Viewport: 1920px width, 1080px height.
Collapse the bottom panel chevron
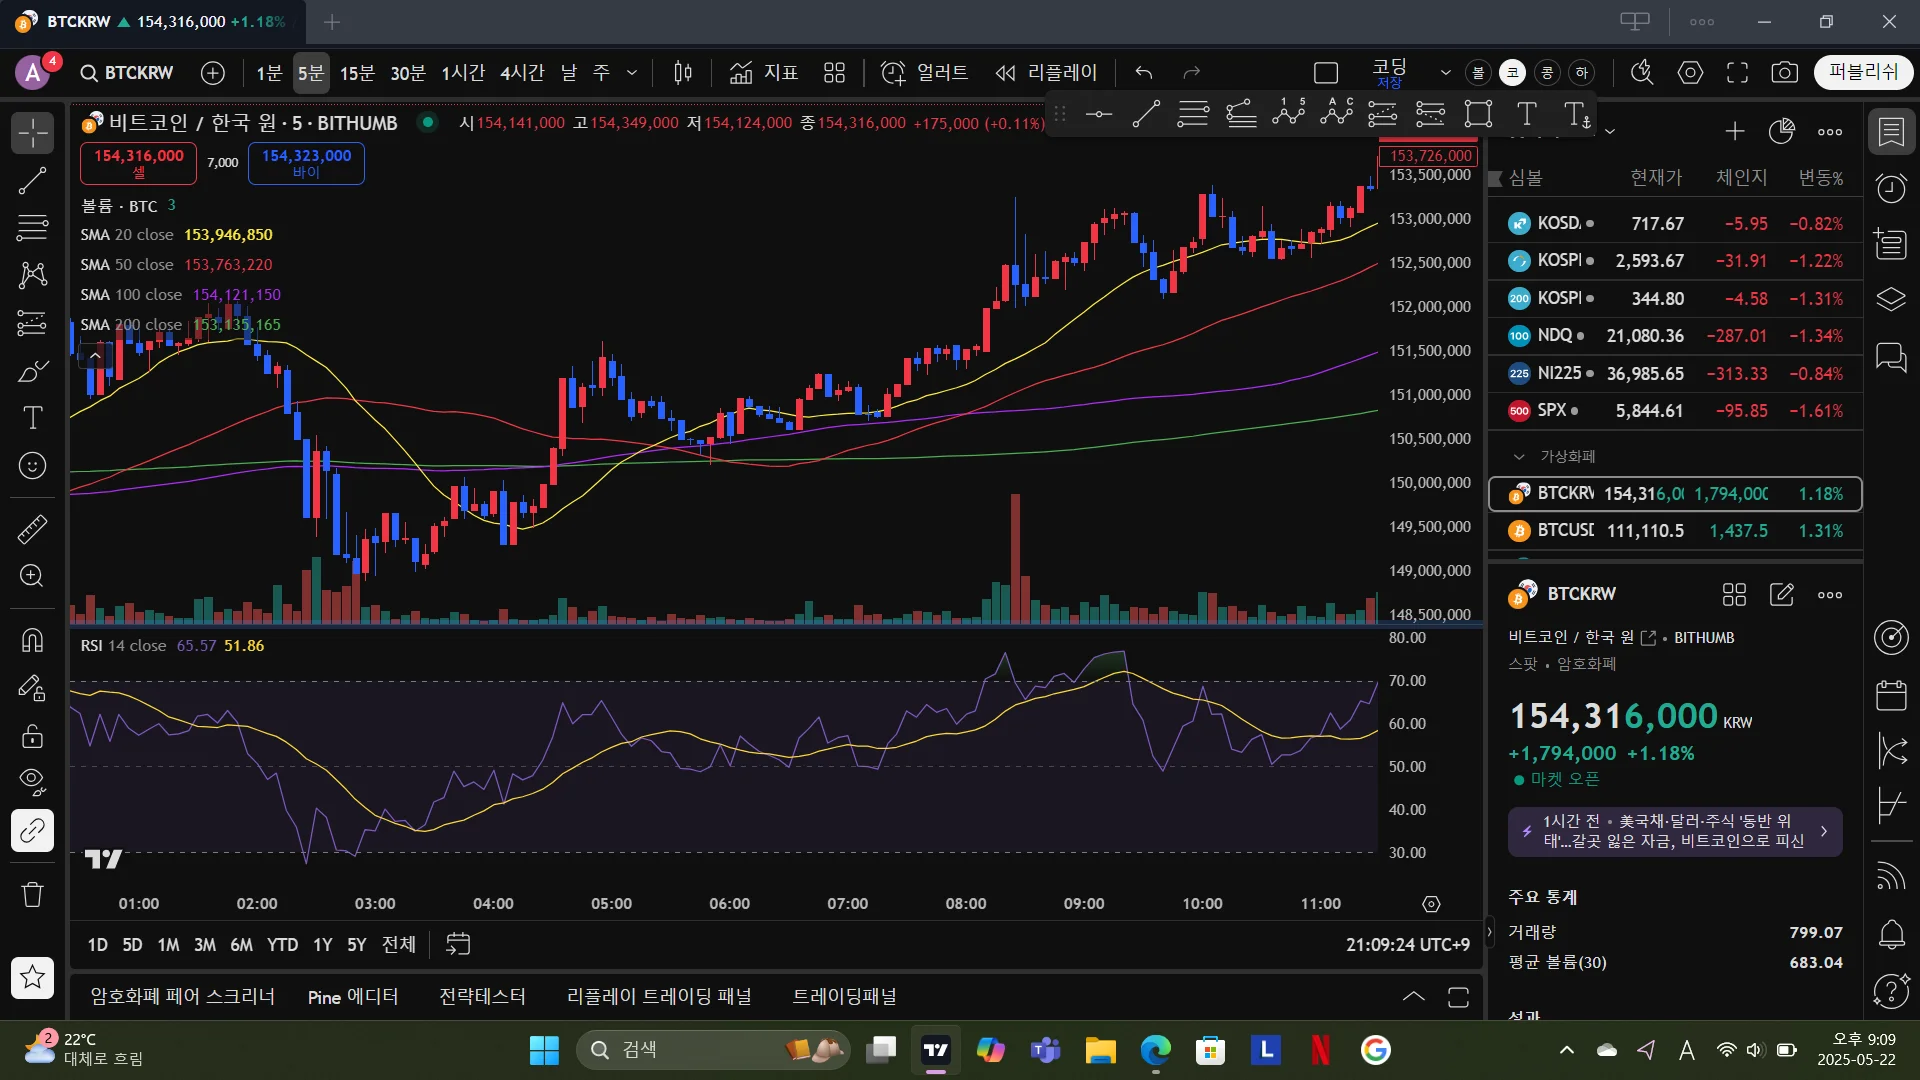pyautogui.click(x=1413, y=996)
